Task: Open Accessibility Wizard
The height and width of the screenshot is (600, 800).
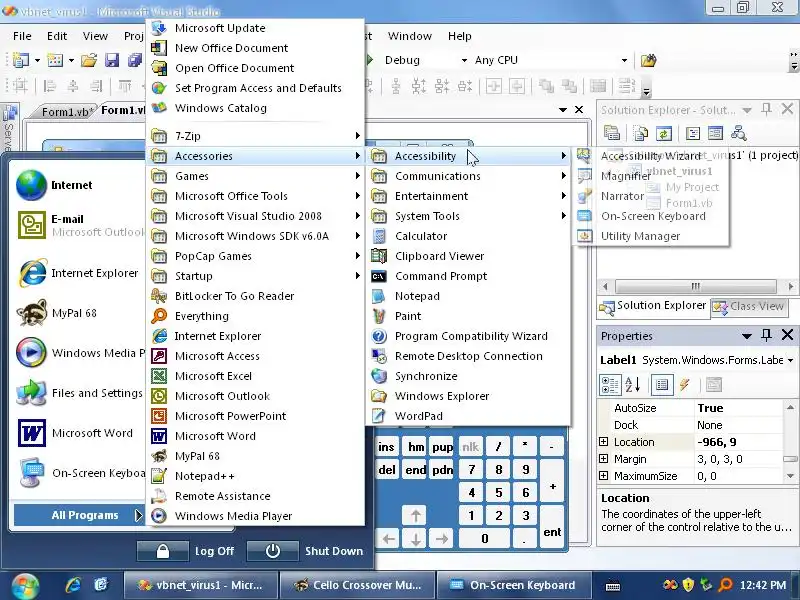Action: click(x=651, y=156)
